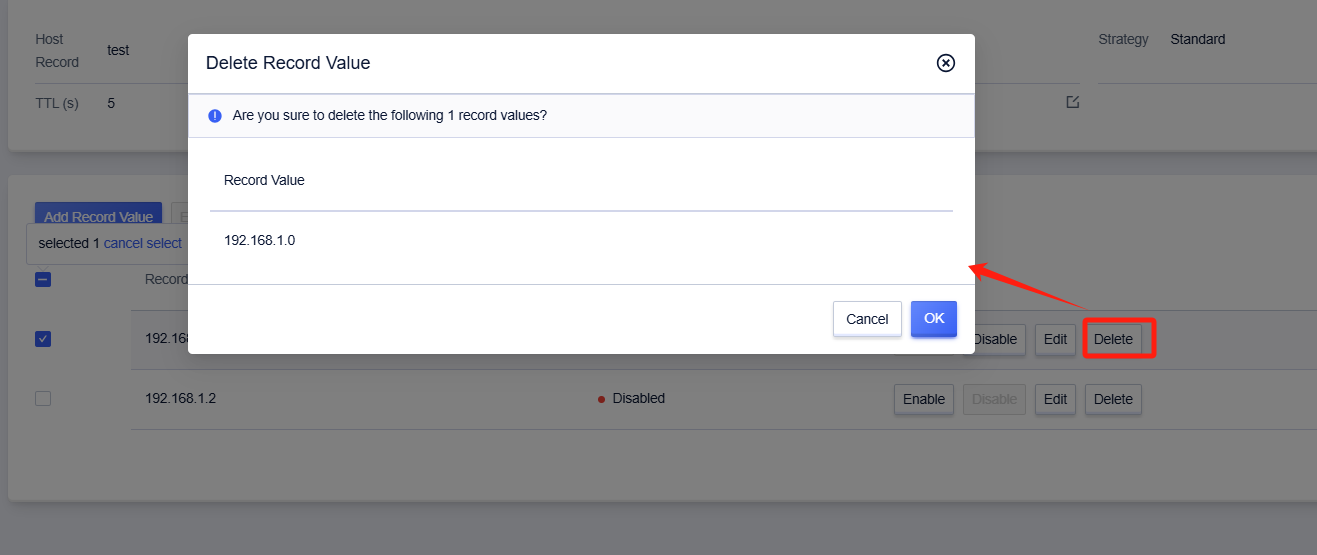Disable the first row record
Screen dimensions: 1317x555
point(995,339)
